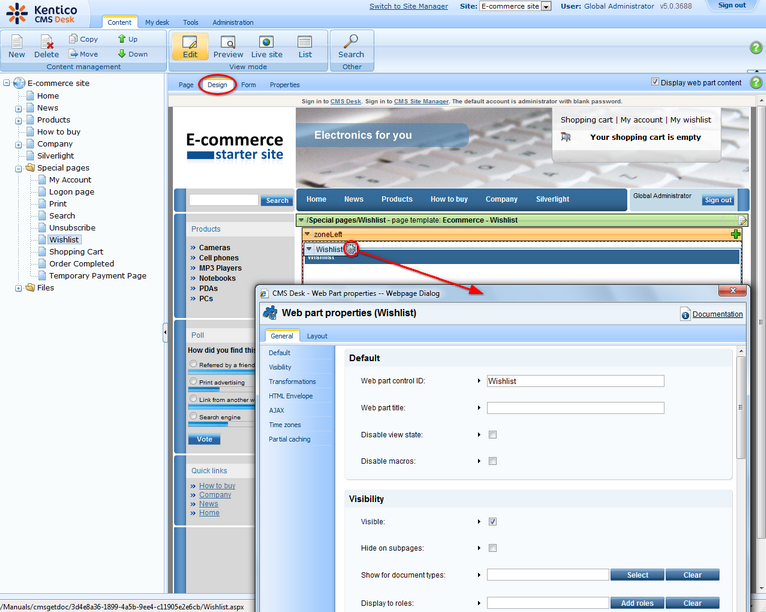Click the Vote button in the poll
This screenshot has height=612, width=766.
204,439
